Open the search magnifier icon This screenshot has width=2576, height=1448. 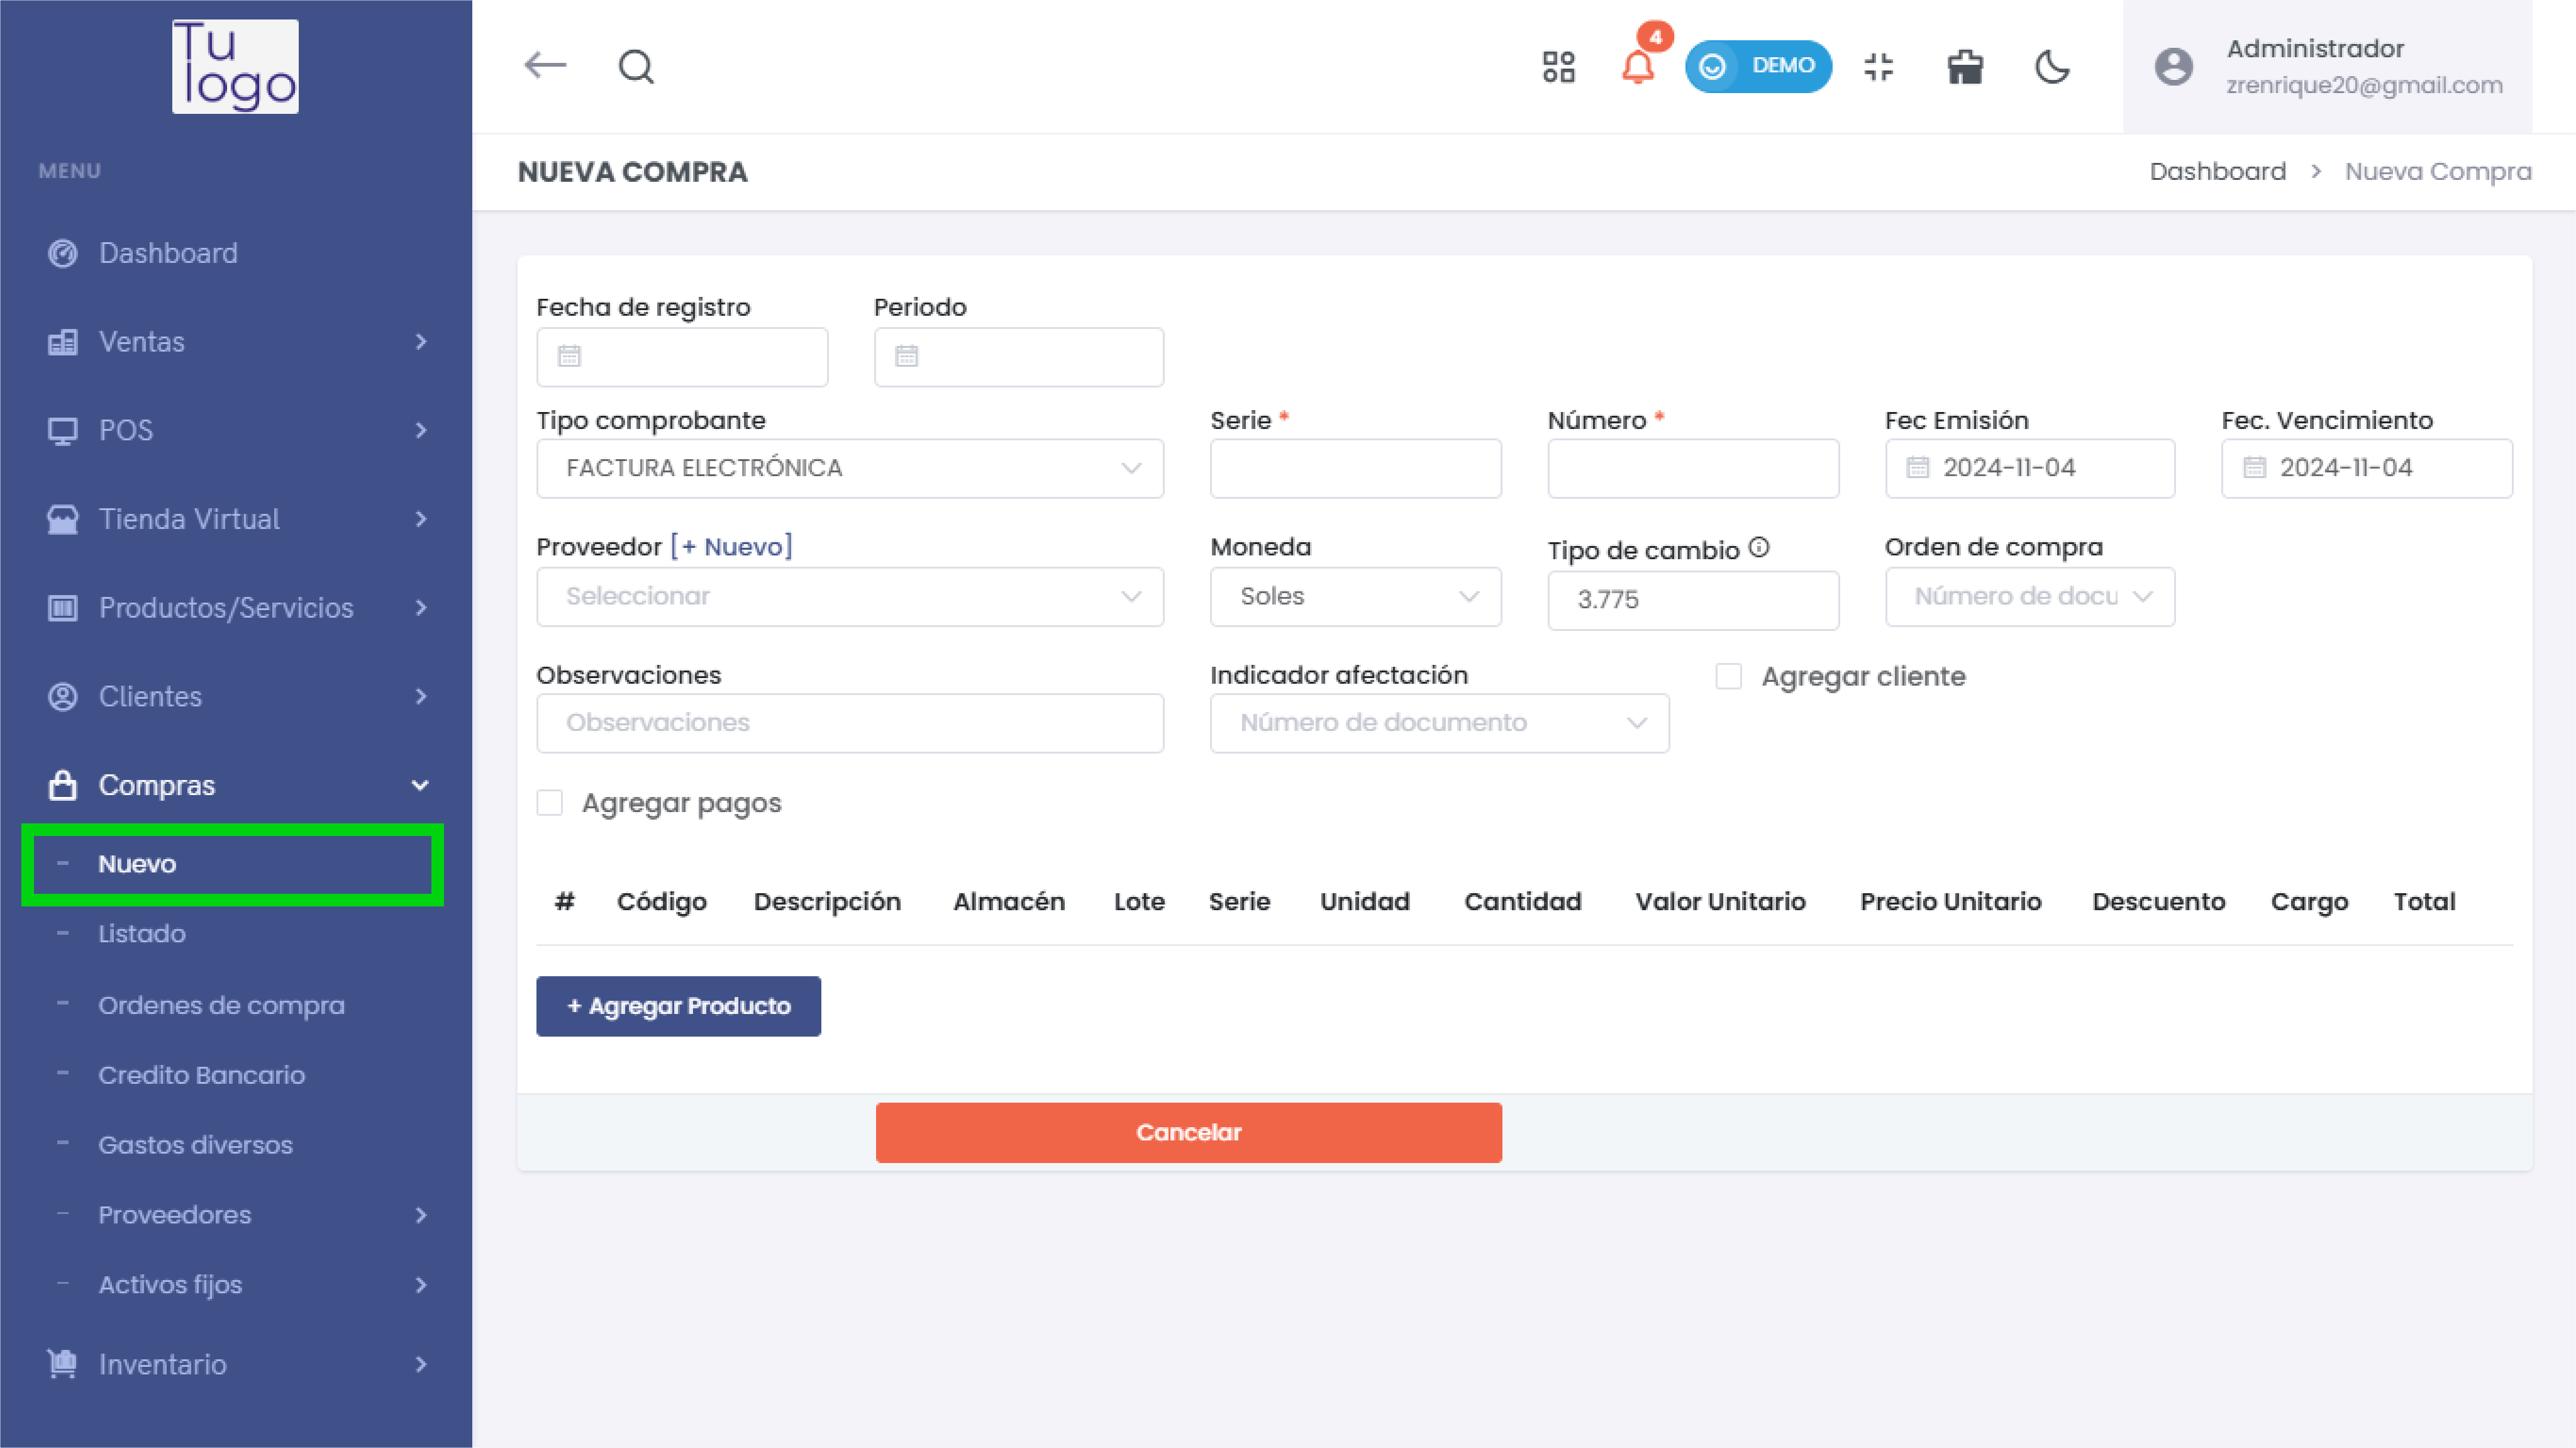[x=636, y=67]
